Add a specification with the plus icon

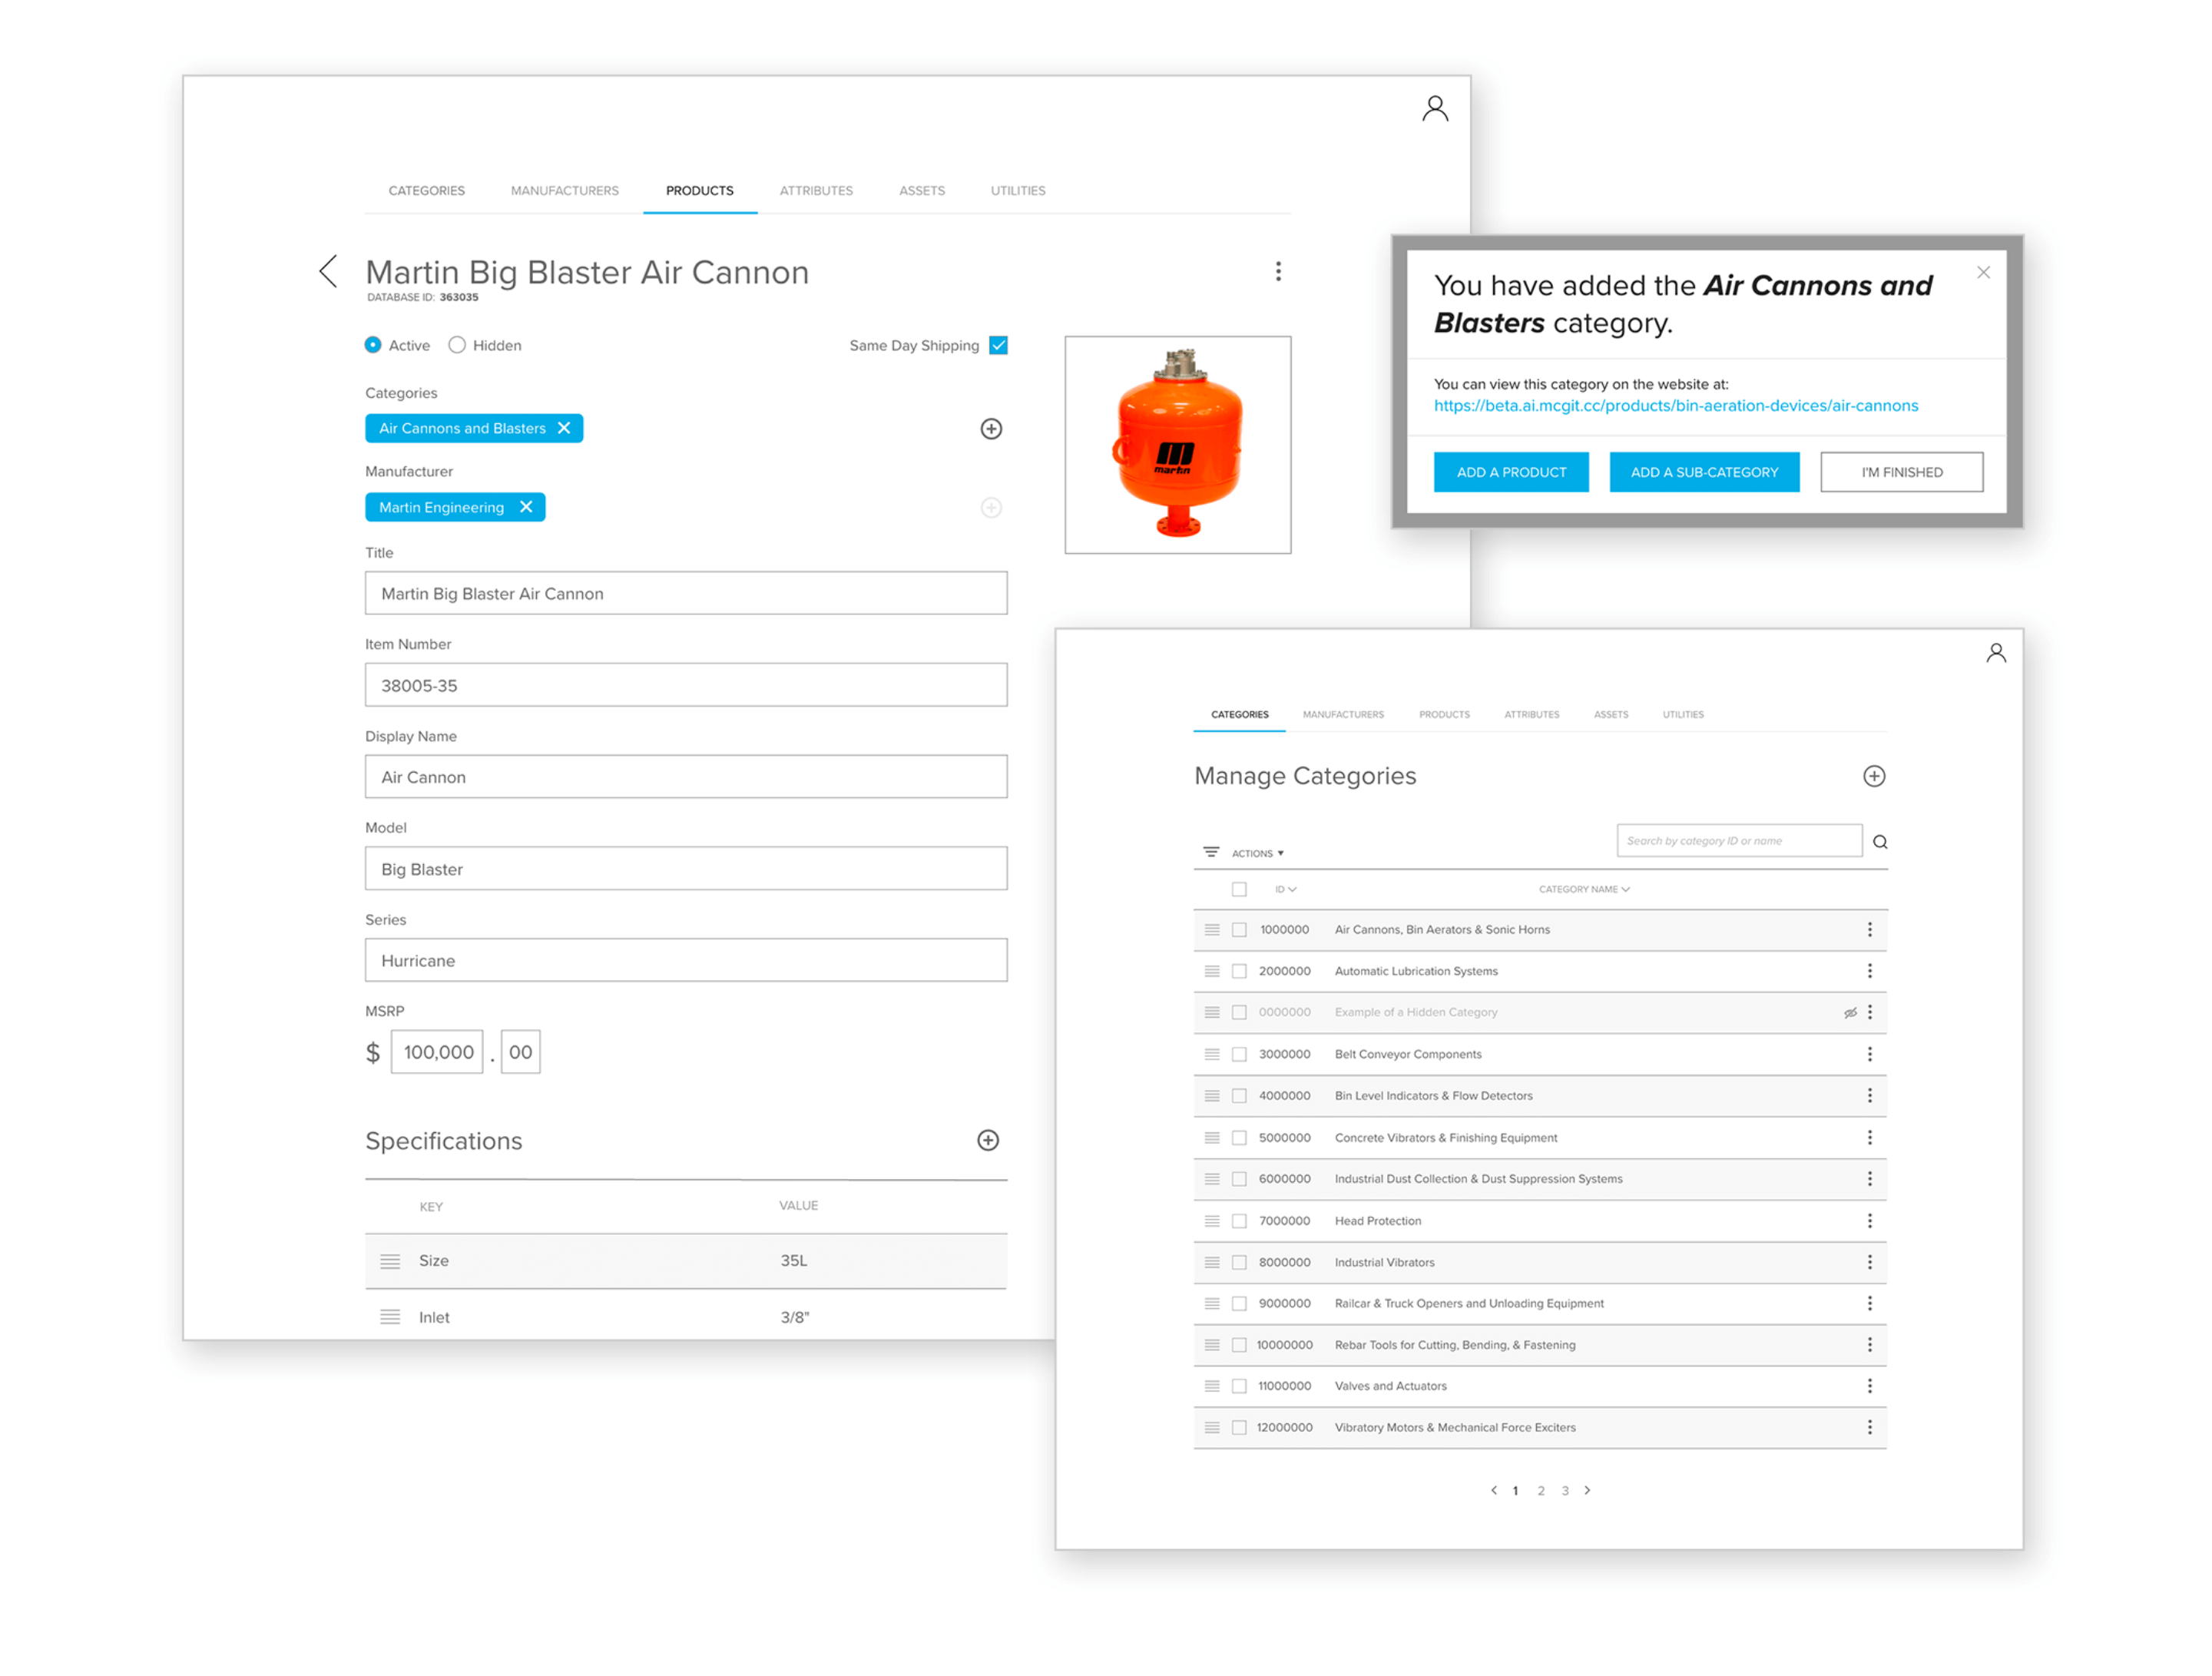pyautogui.click(x=987, y=1140)
